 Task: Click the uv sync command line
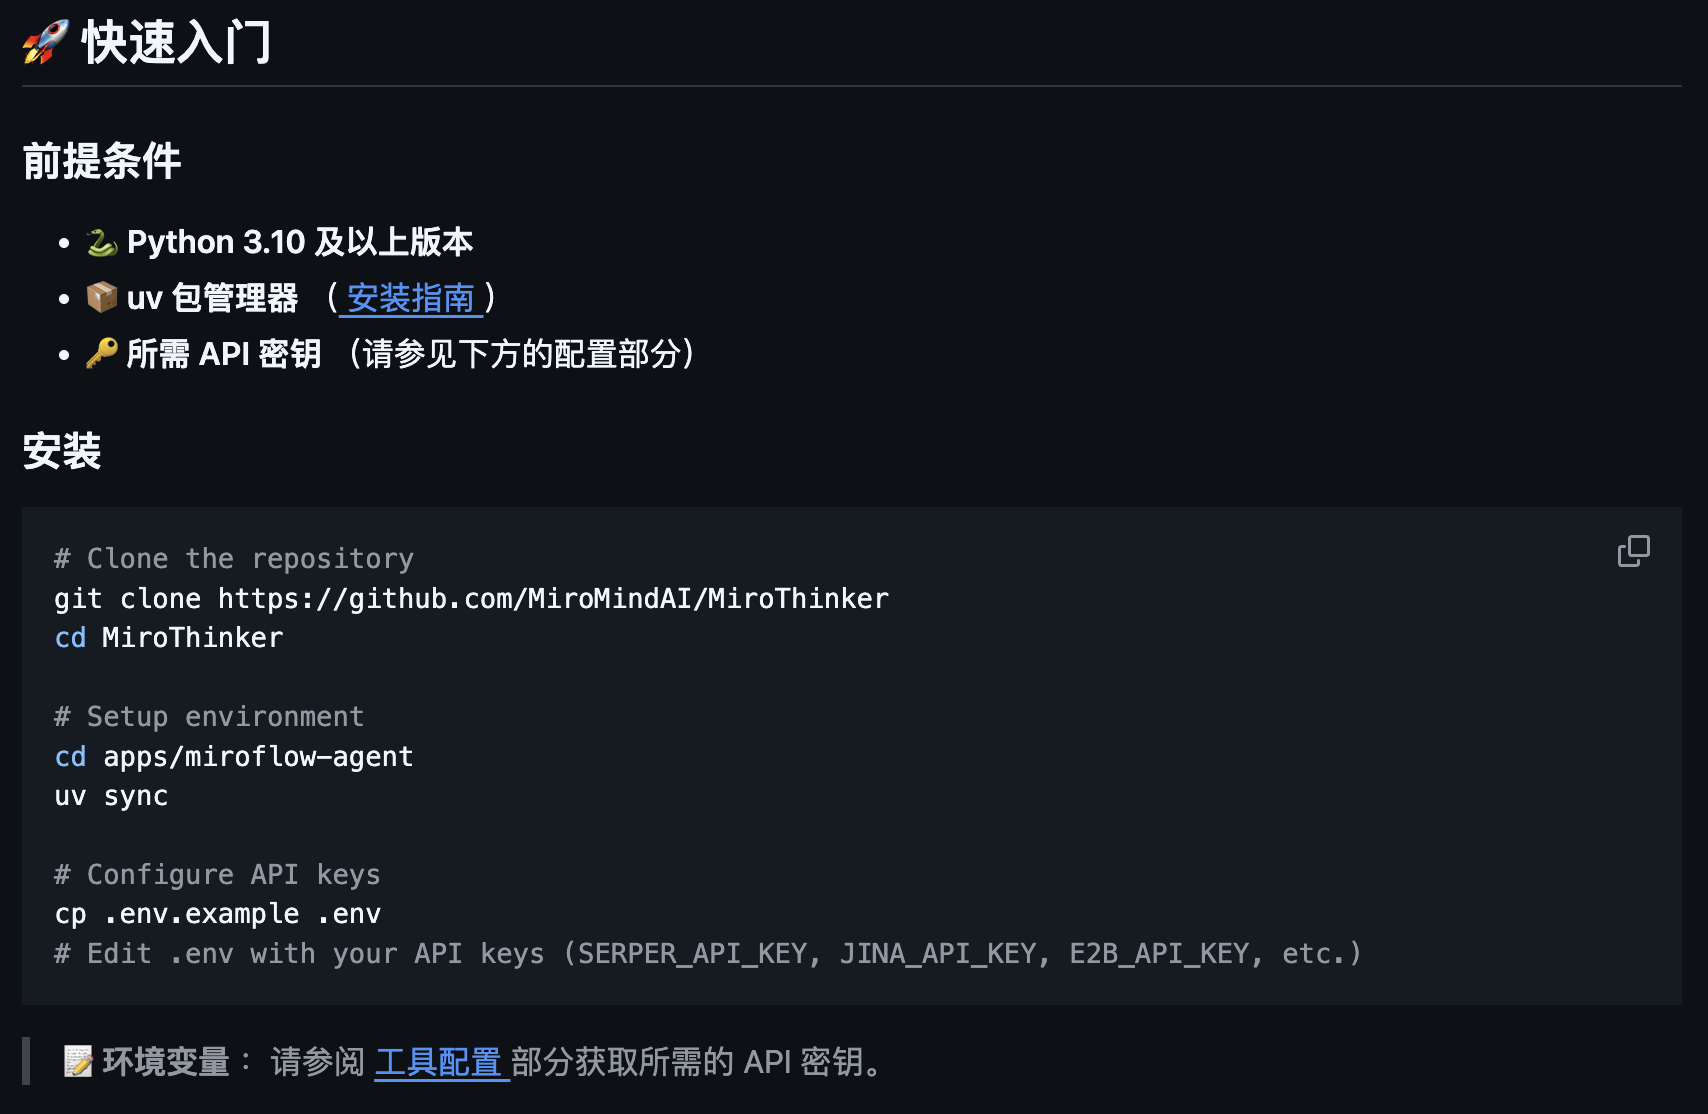[111, 795]
